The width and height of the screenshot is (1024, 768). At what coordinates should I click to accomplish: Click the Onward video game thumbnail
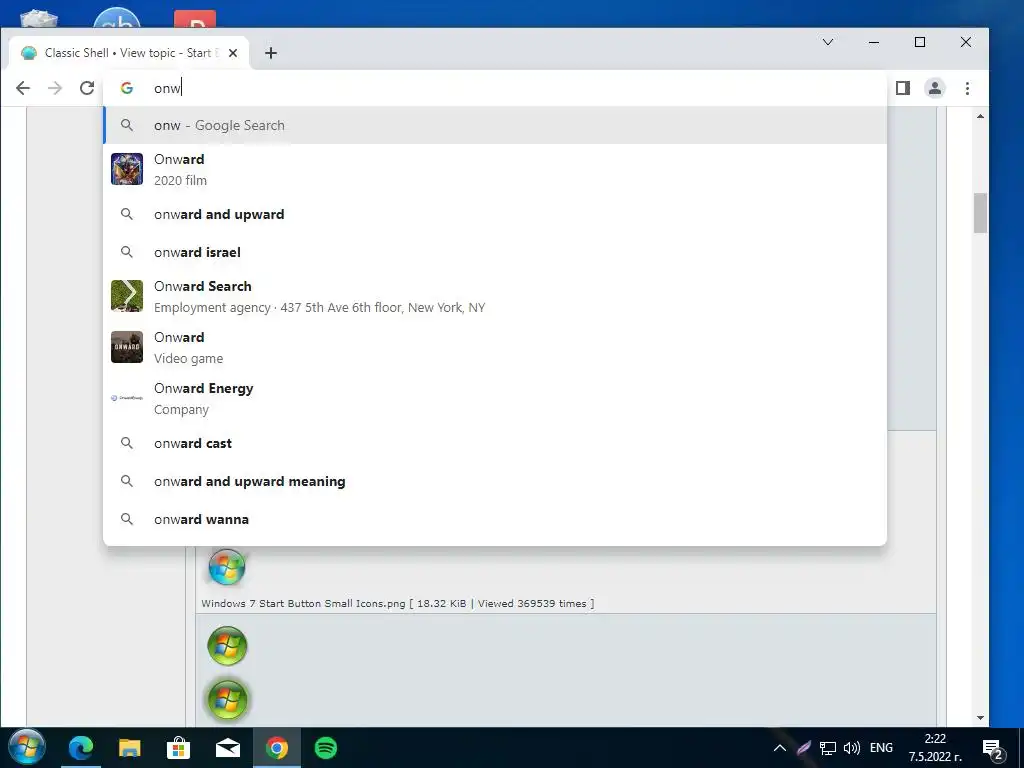[x=127, y=347]
